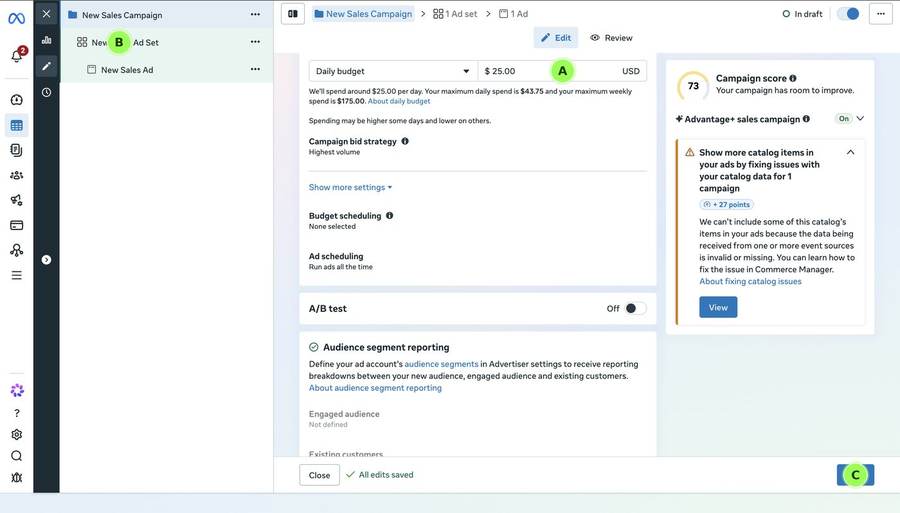Open the megaphone advertising settings icon
This screenshot has height=513, width=900.
17,200
